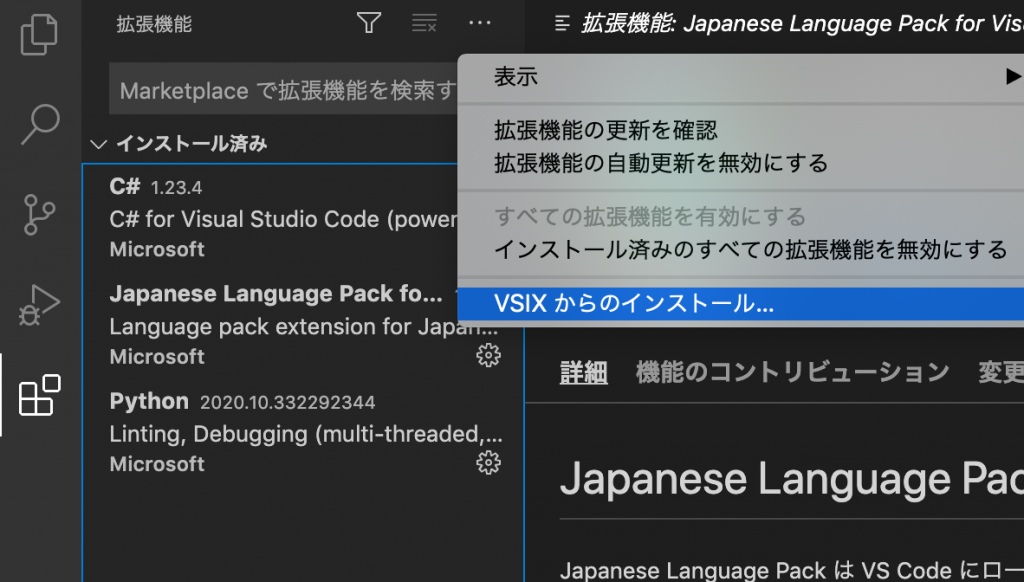Switch to the 機能のコントリビューション tab
The height and width of the screenshot is (582, 1024).
[792, 372]
